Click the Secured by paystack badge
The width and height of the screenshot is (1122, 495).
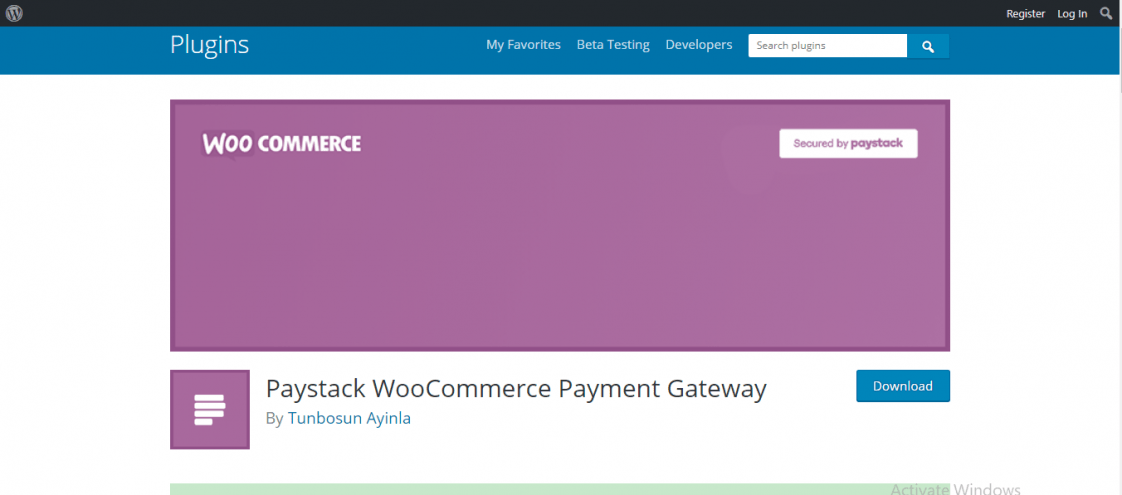tap(848, 143)
